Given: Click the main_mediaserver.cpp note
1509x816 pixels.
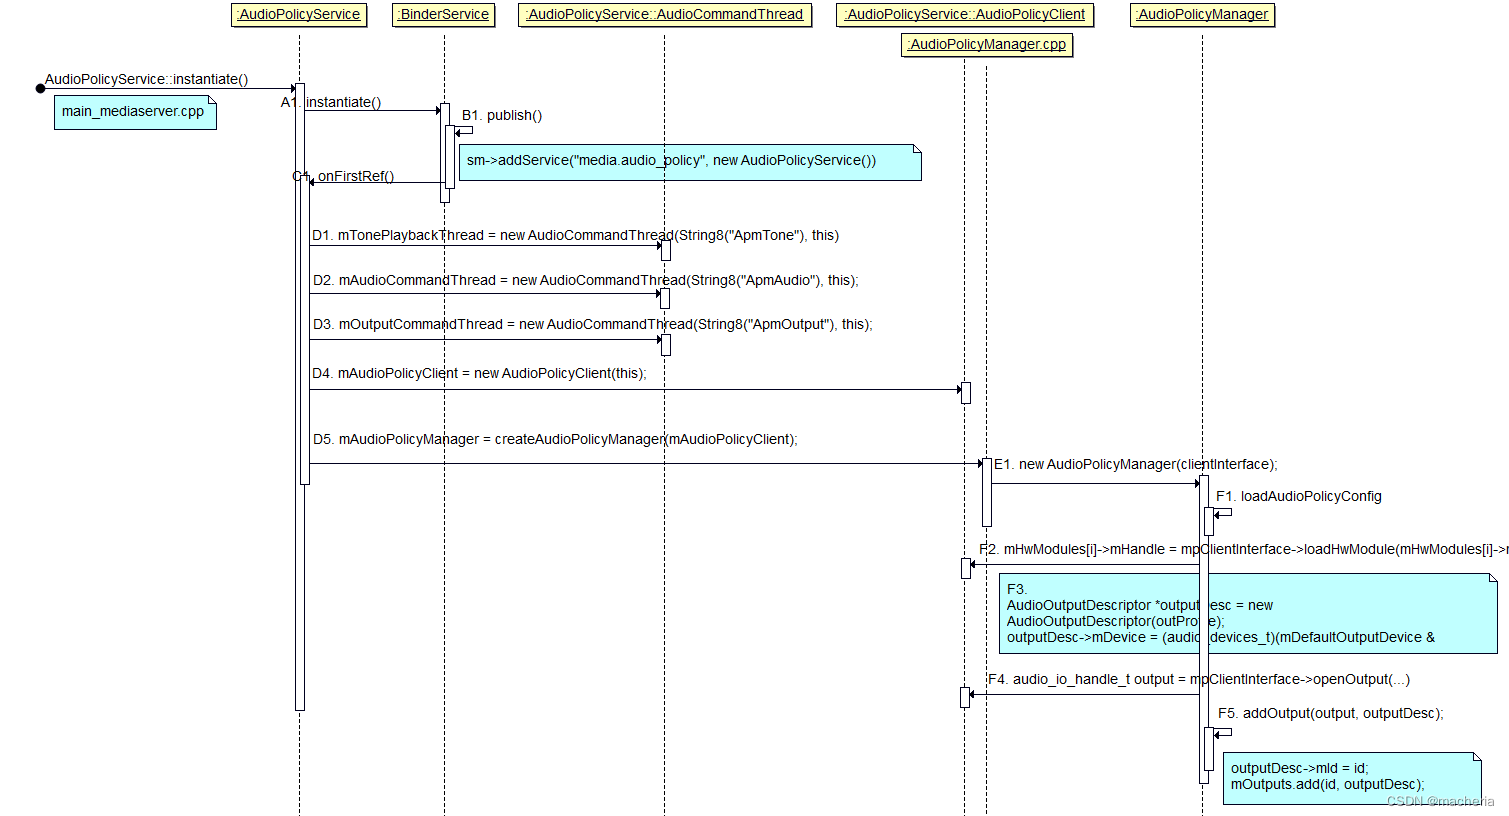Looking at the screenshot, I should coord(134,112).
